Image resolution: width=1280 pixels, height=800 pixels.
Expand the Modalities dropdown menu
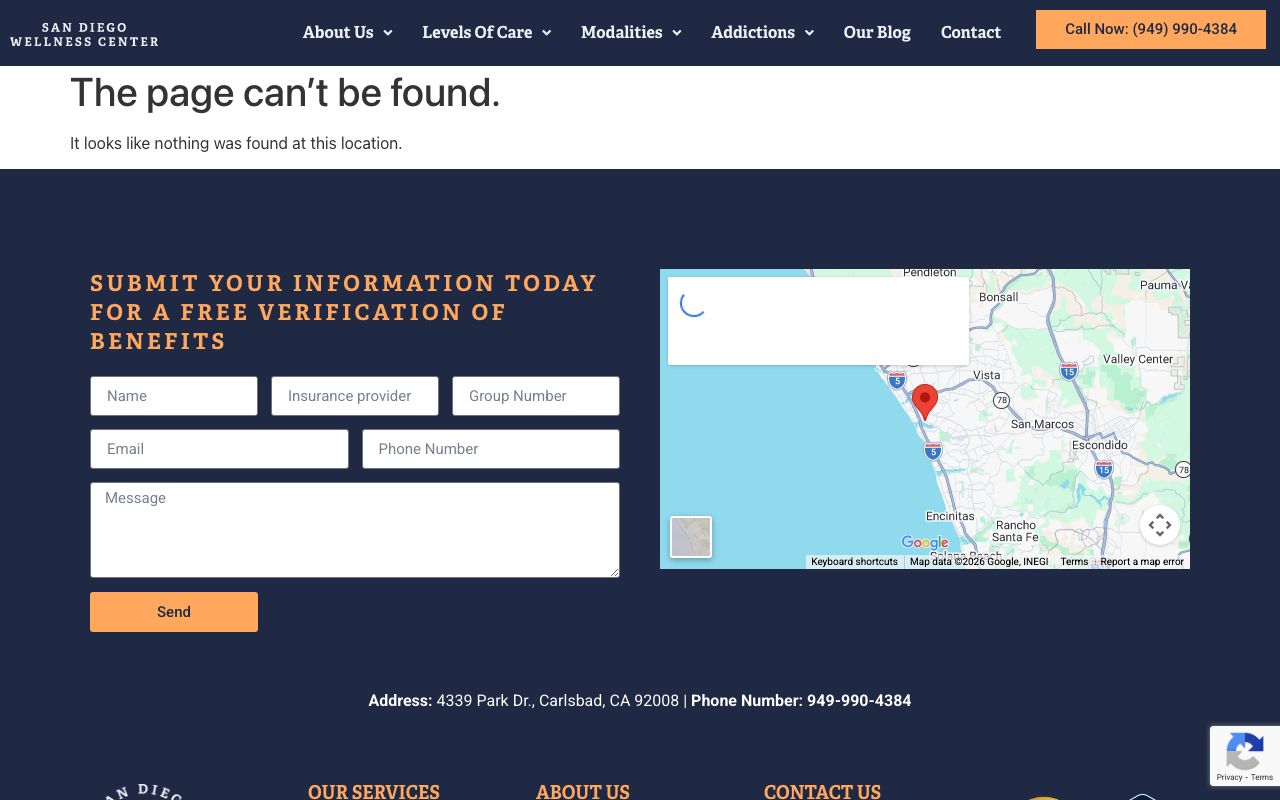[631, 33]
